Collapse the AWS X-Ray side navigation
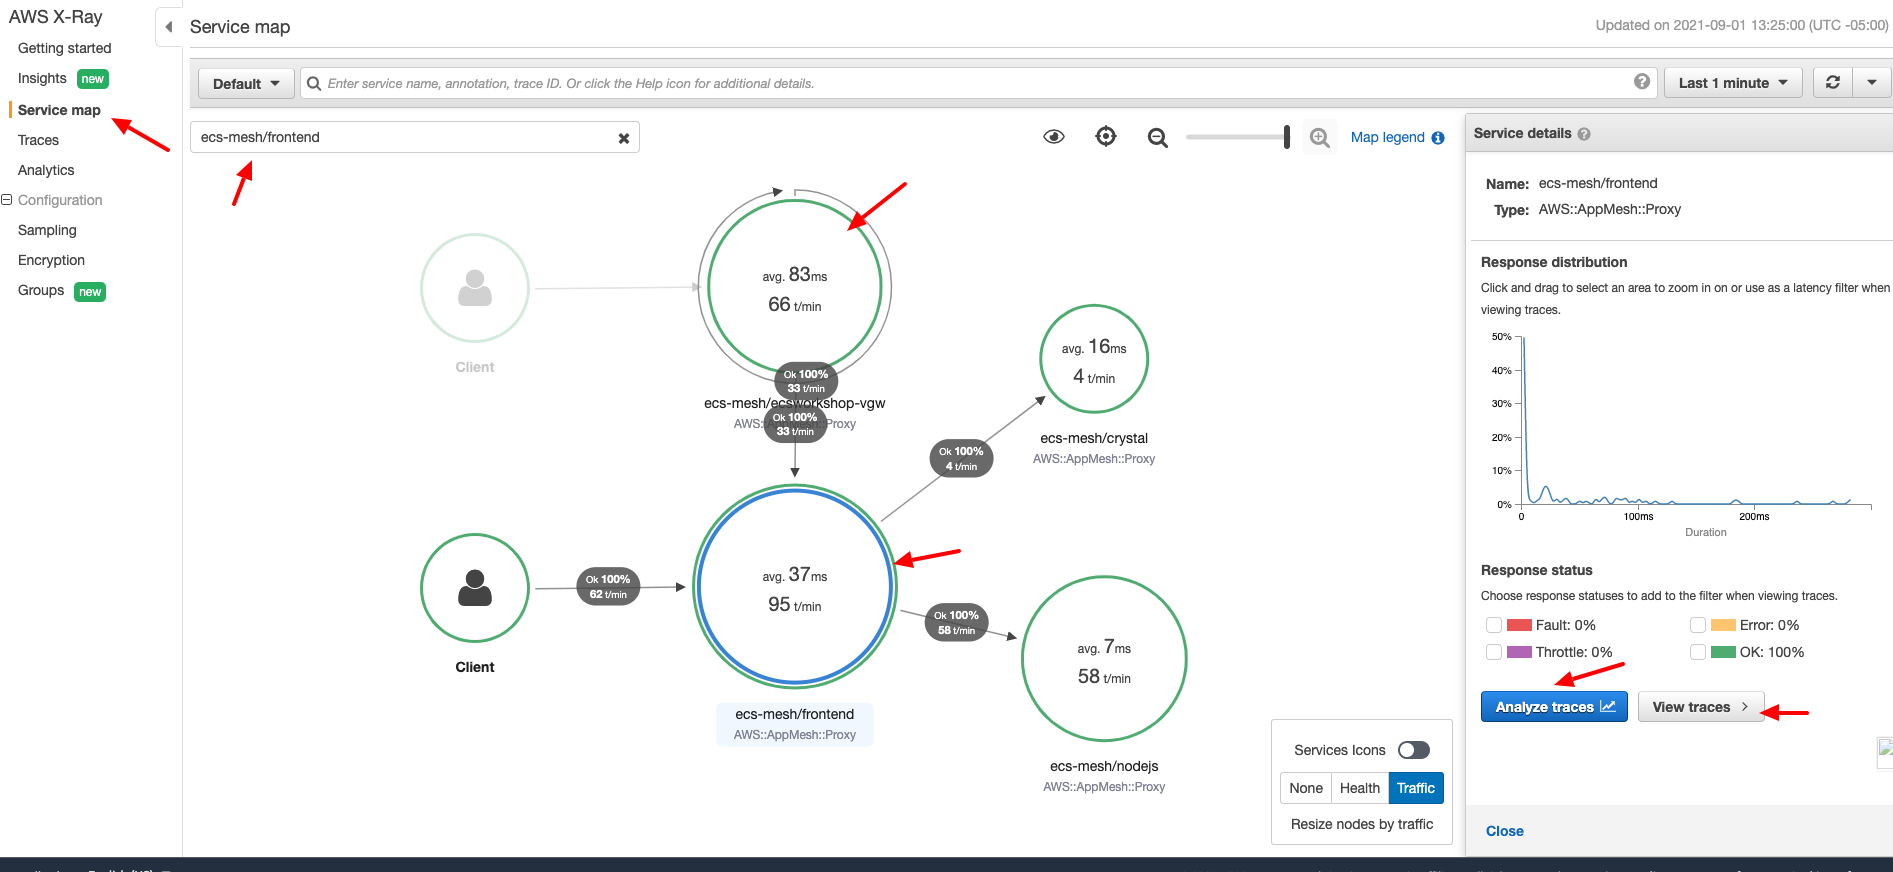 pyautogui.click(x=168, y=27)
